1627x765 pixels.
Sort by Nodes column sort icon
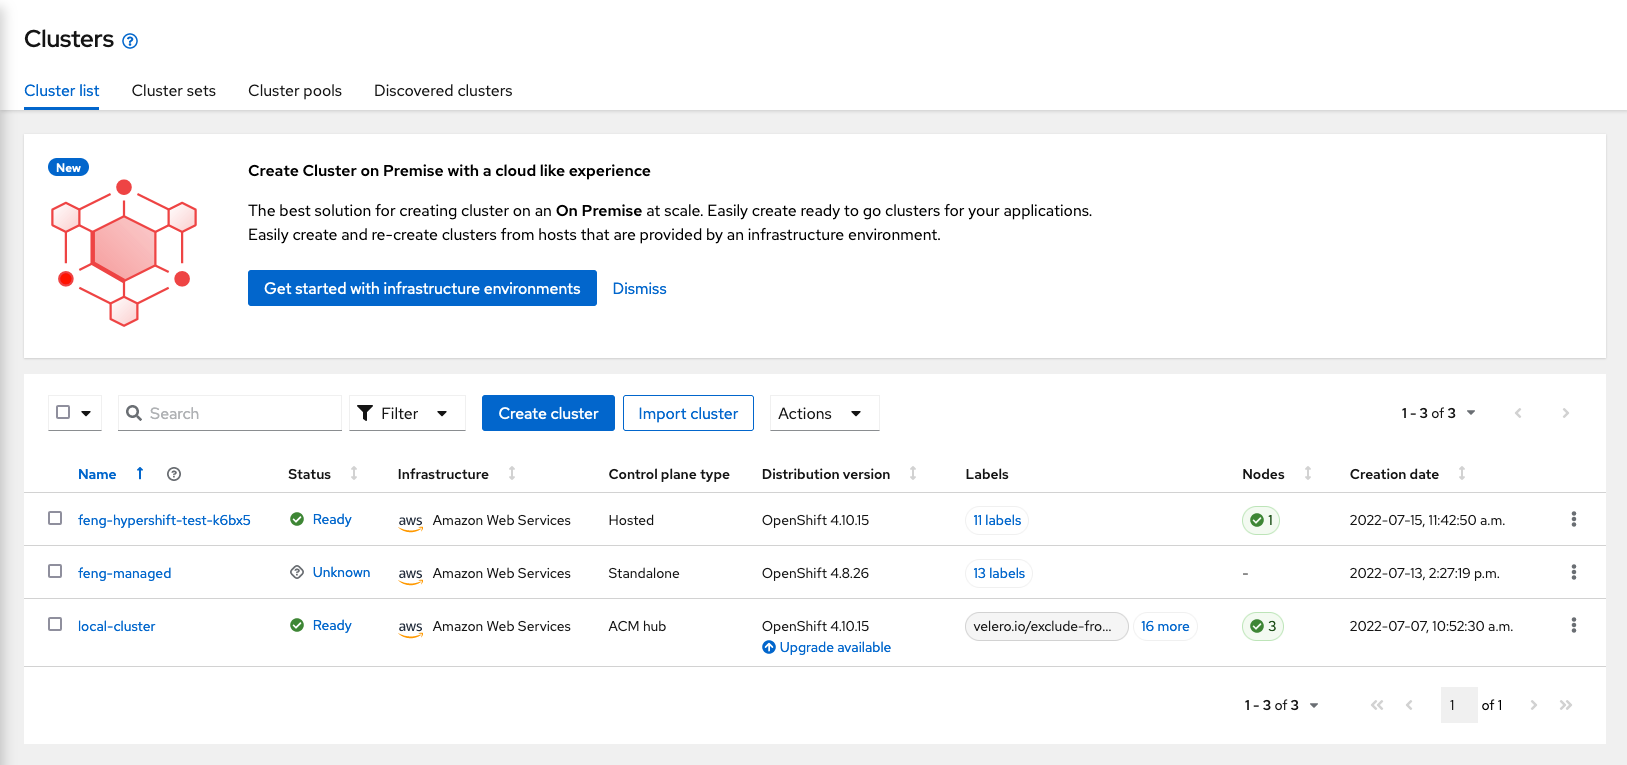(1308, 473)
